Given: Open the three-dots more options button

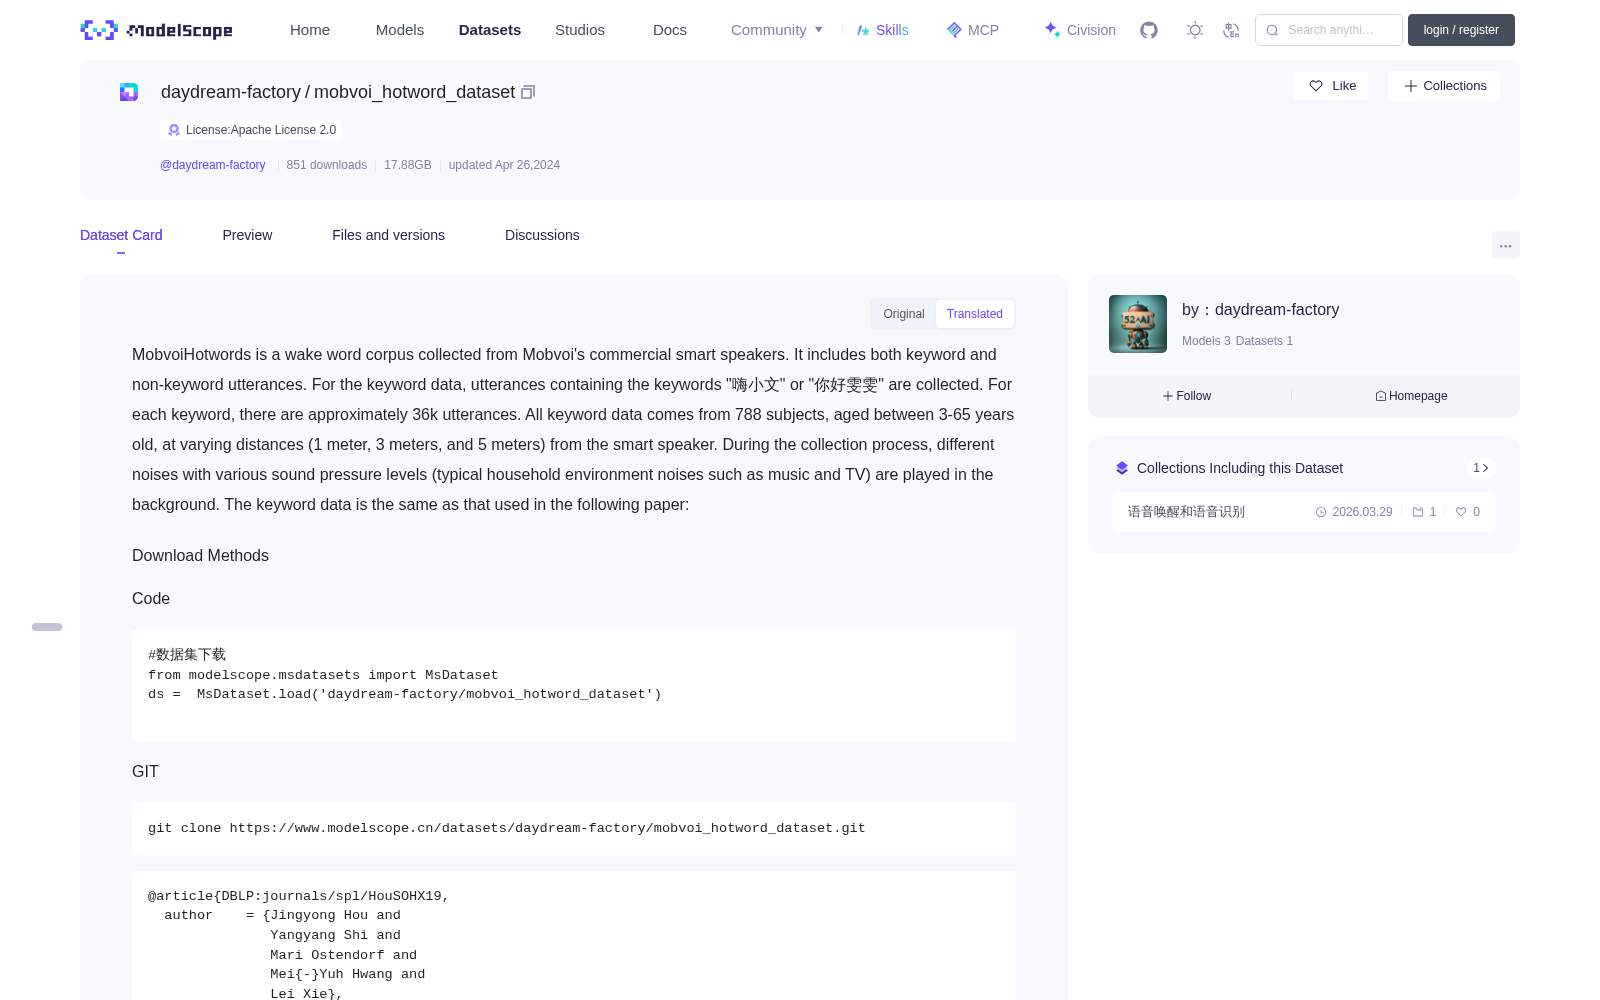Looking at the screenshot, I should pos(1506,245).
